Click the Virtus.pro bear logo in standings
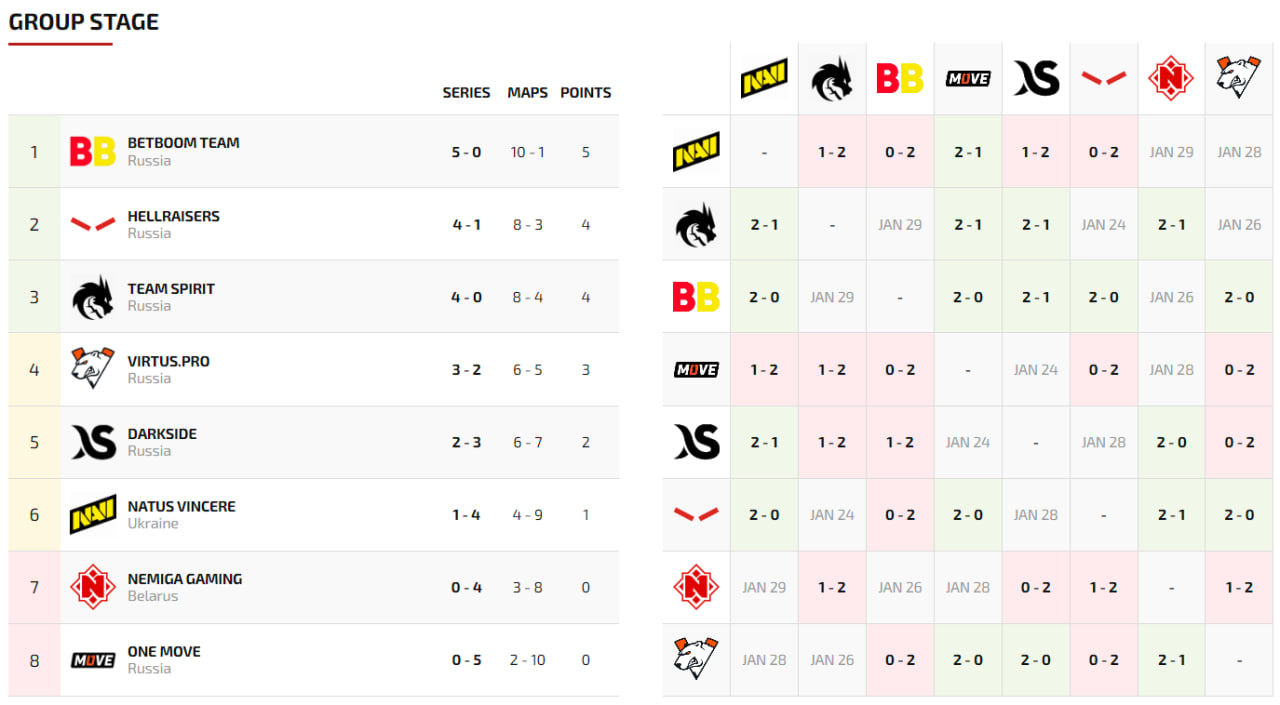 coord(93,369)
